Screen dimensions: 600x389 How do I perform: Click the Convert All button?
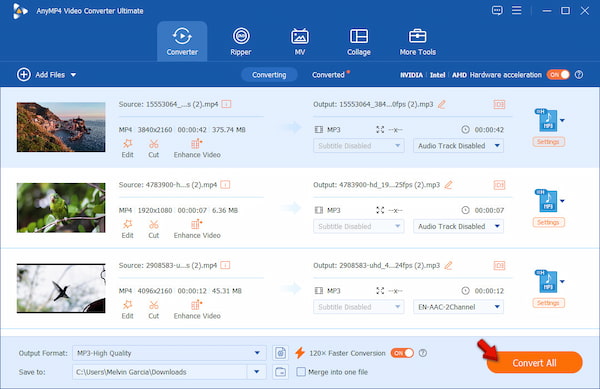coord(535,363)
